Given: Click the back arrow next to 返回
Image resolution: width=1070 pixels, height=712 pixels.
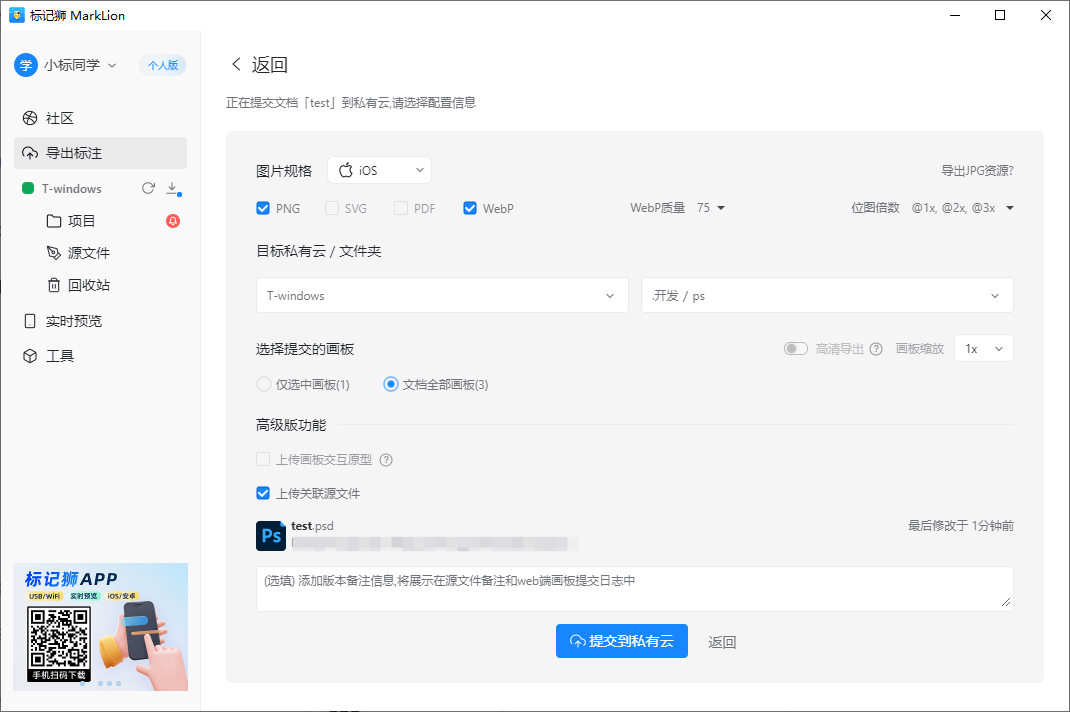Looking at the screenshot, I should tap(236, 64).
